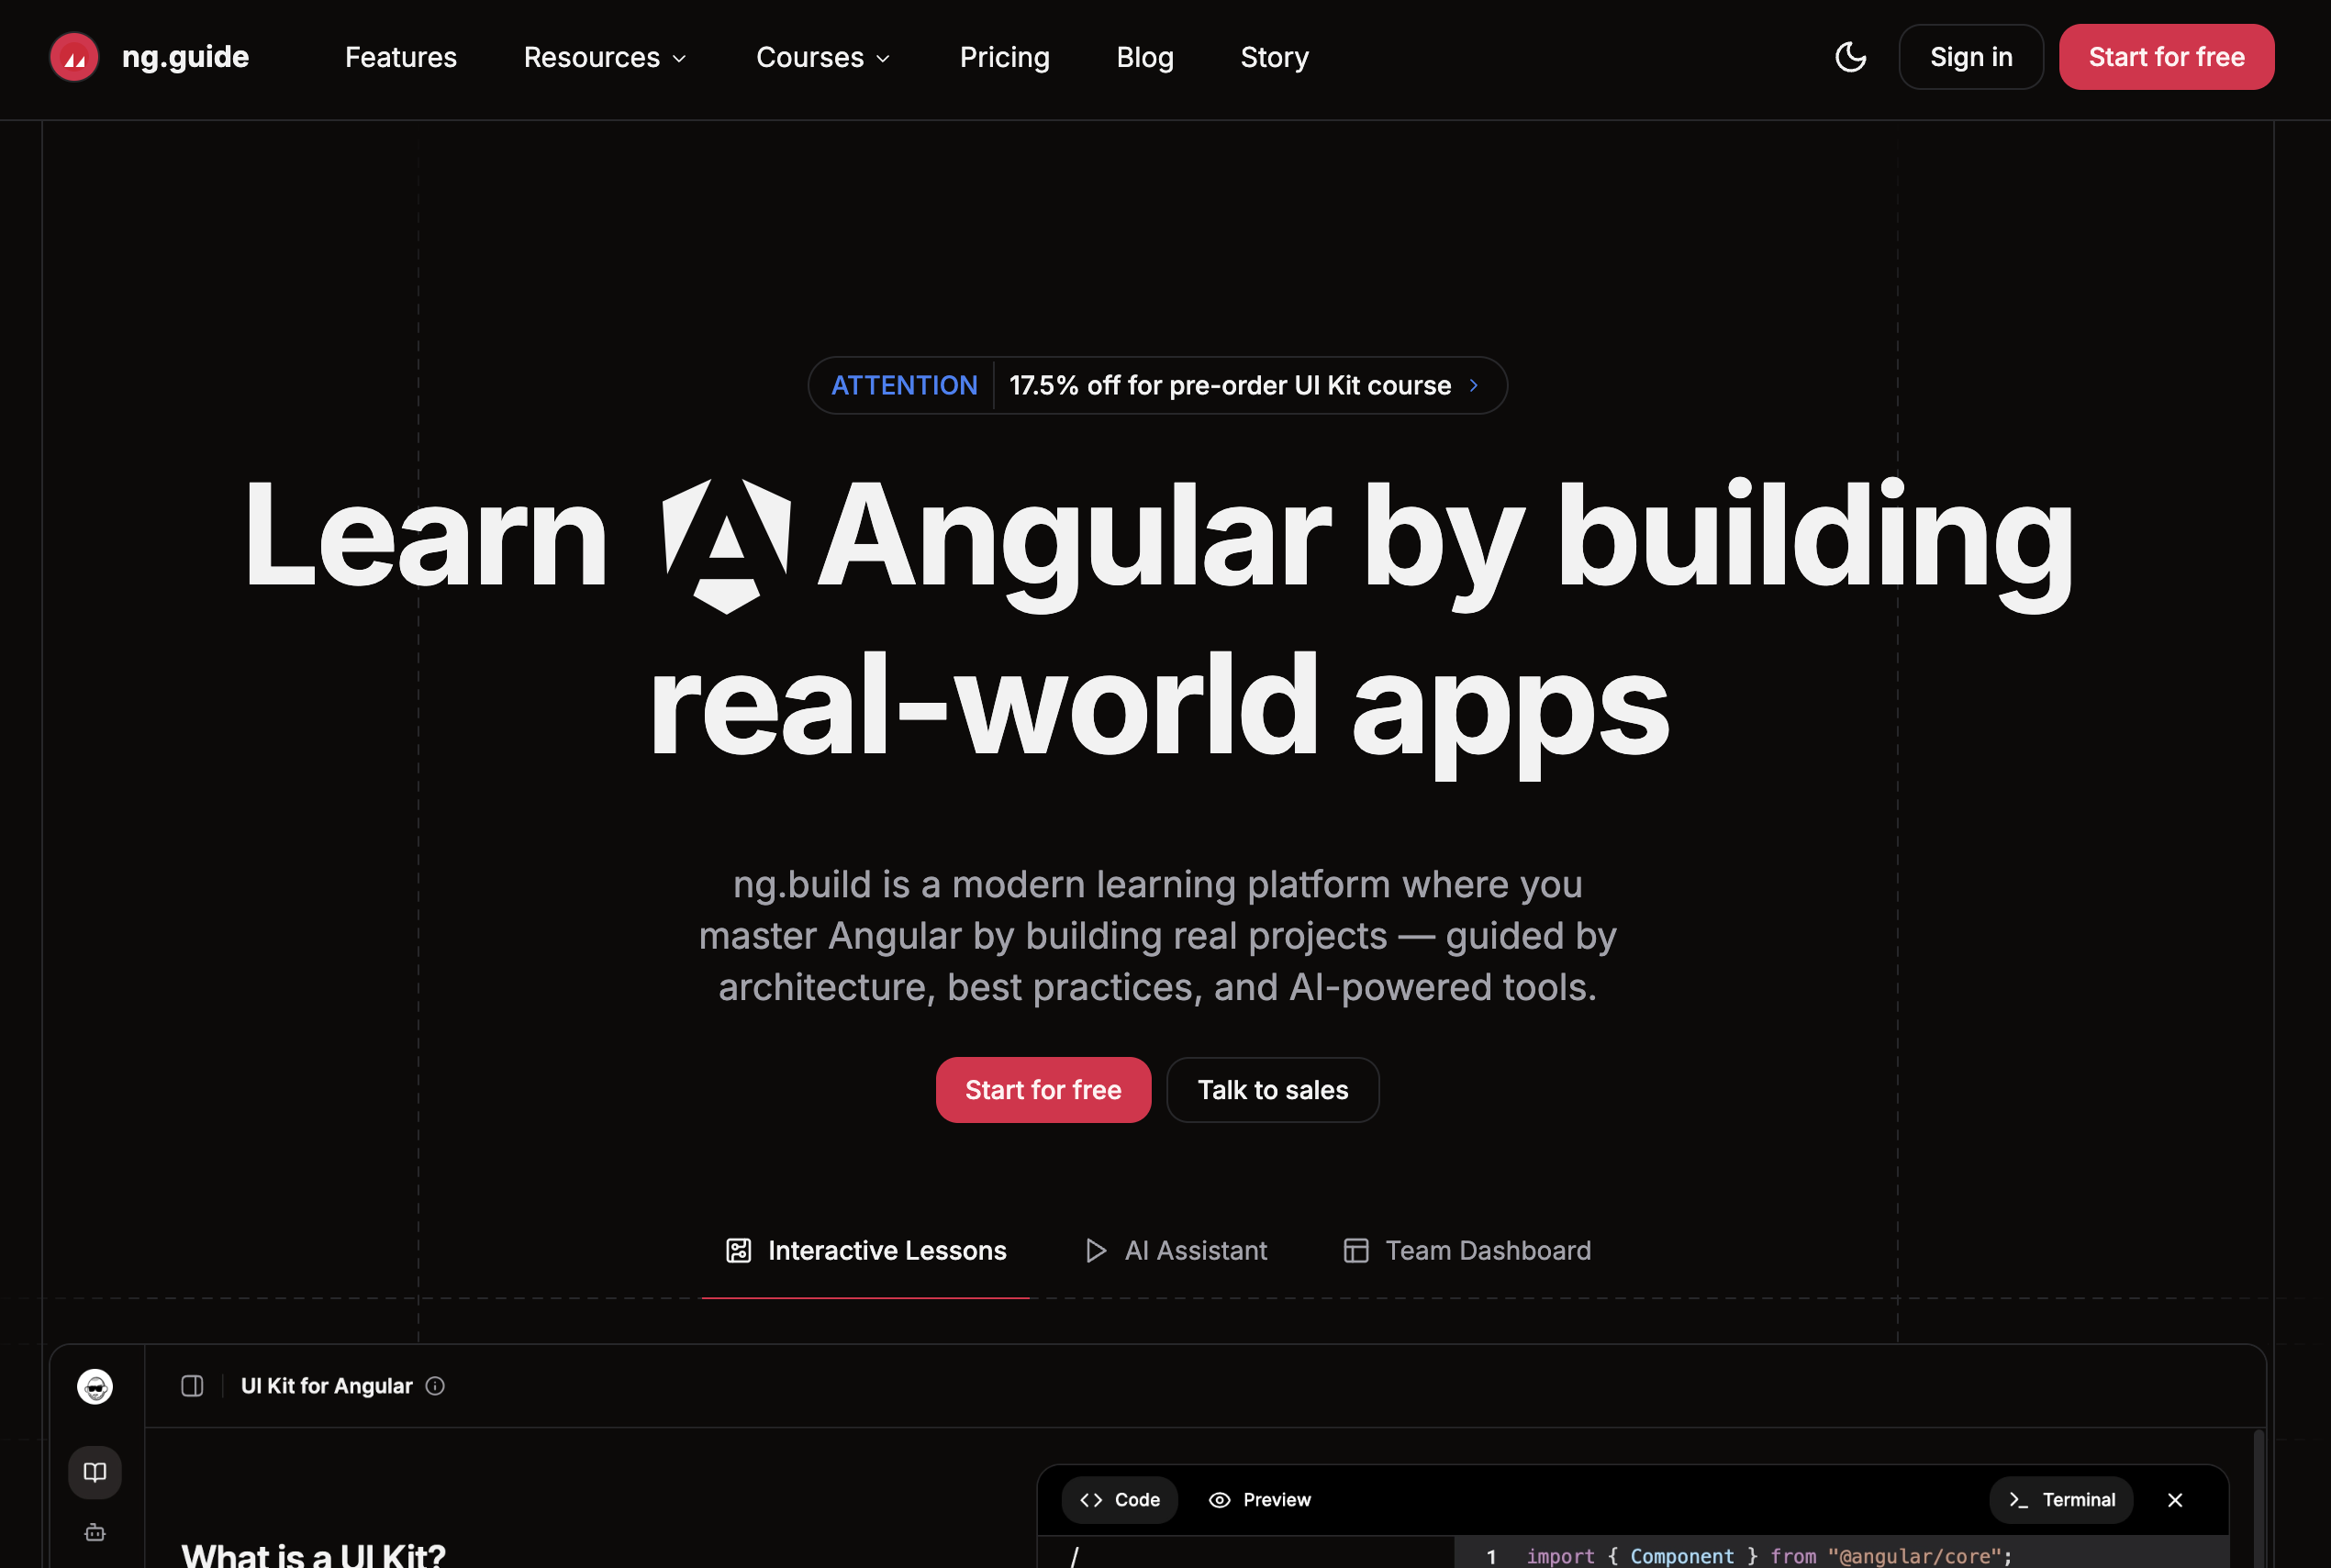Open the Terminal panel

2062,1500
